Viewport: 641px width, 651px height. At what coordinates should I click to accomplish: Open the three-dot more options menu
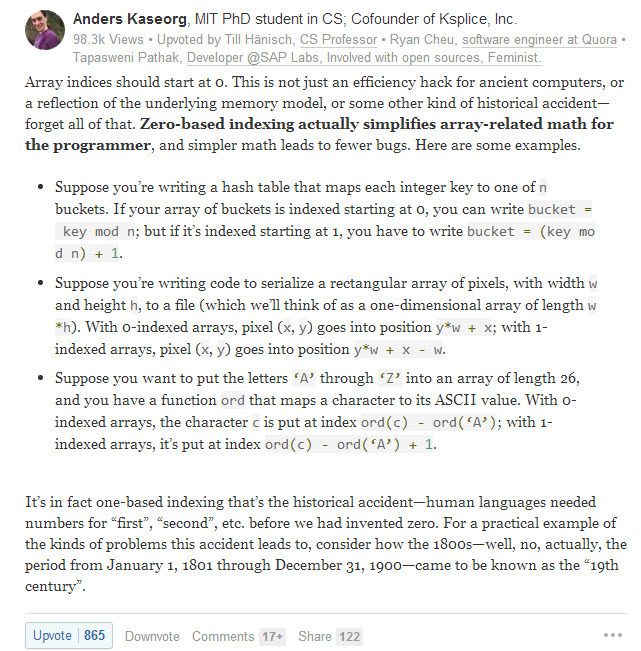pos(612,636)
